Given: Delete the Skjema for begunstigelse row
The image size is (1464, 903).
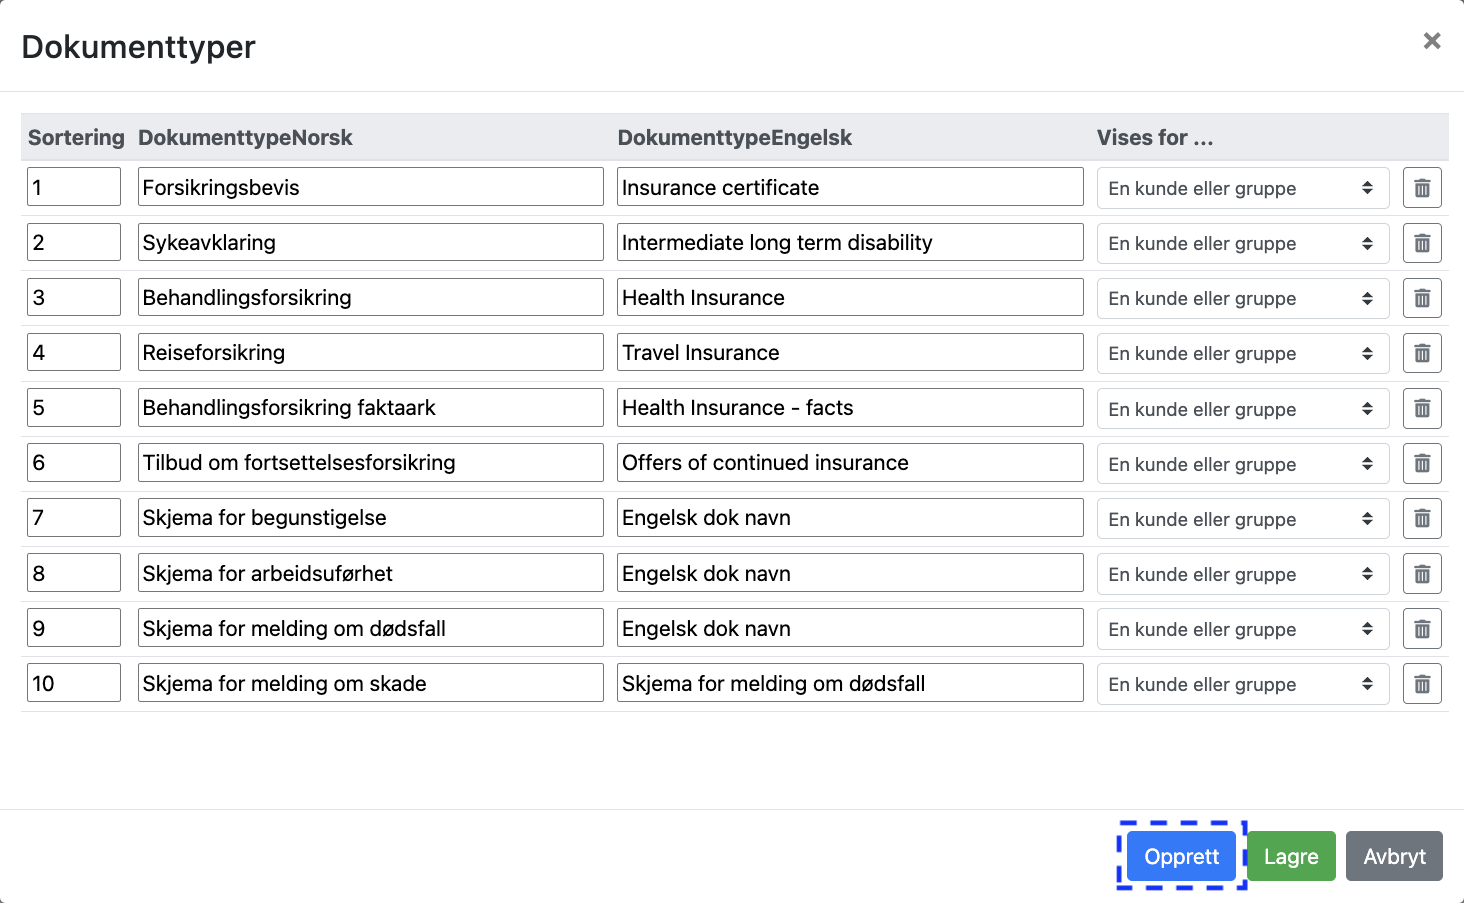Looking at the screenshot, I should [x=1421, y=518].
